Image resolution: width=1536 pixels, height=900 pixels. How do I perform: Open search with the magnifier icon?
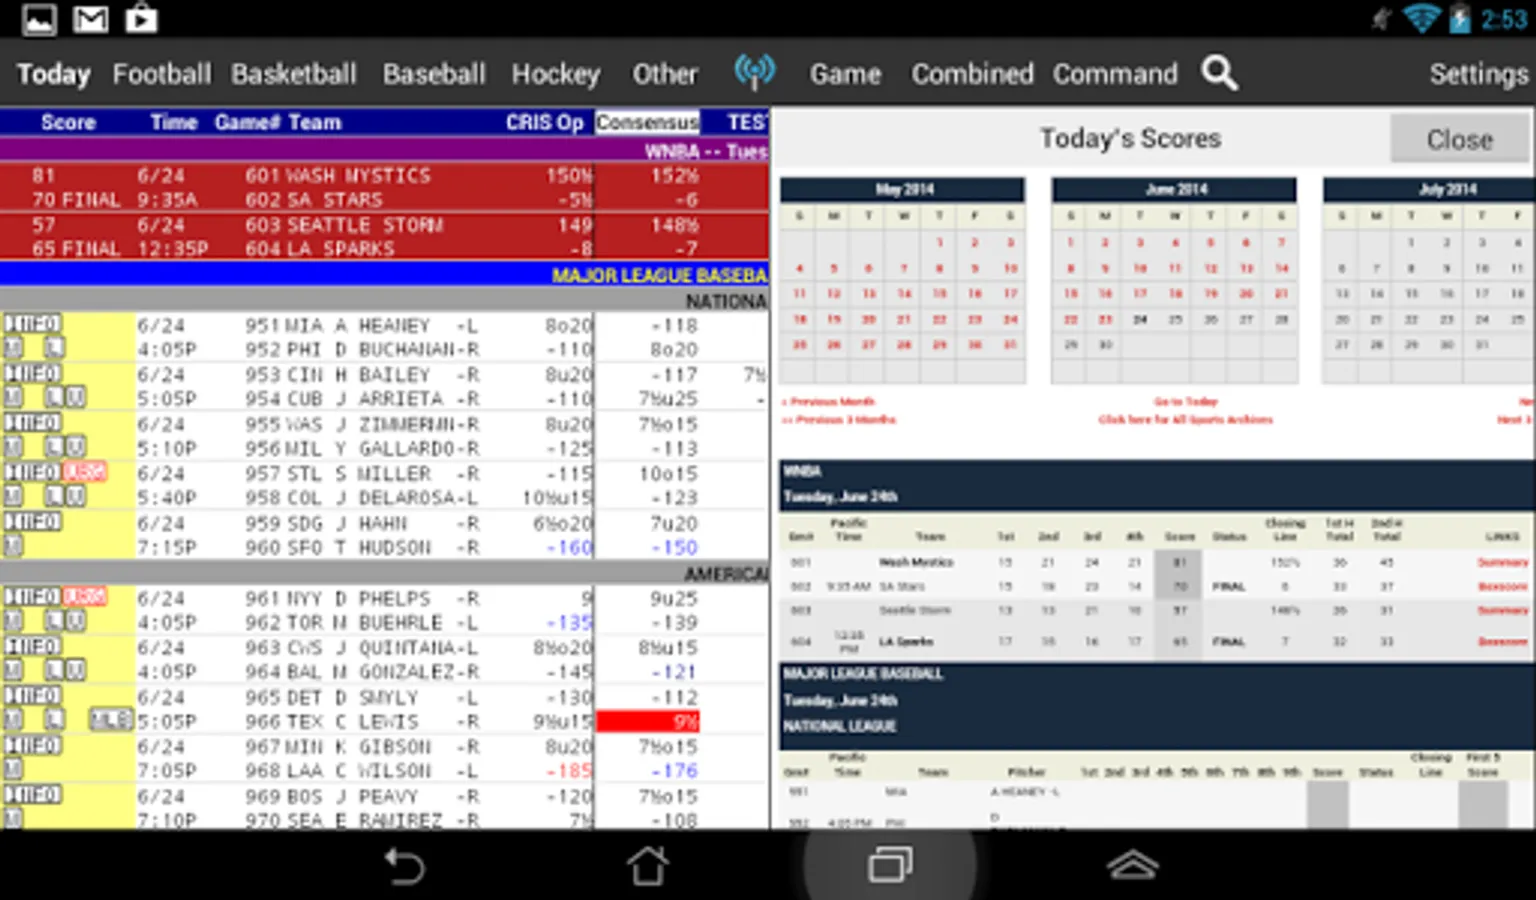click(x=1219, y=73)
